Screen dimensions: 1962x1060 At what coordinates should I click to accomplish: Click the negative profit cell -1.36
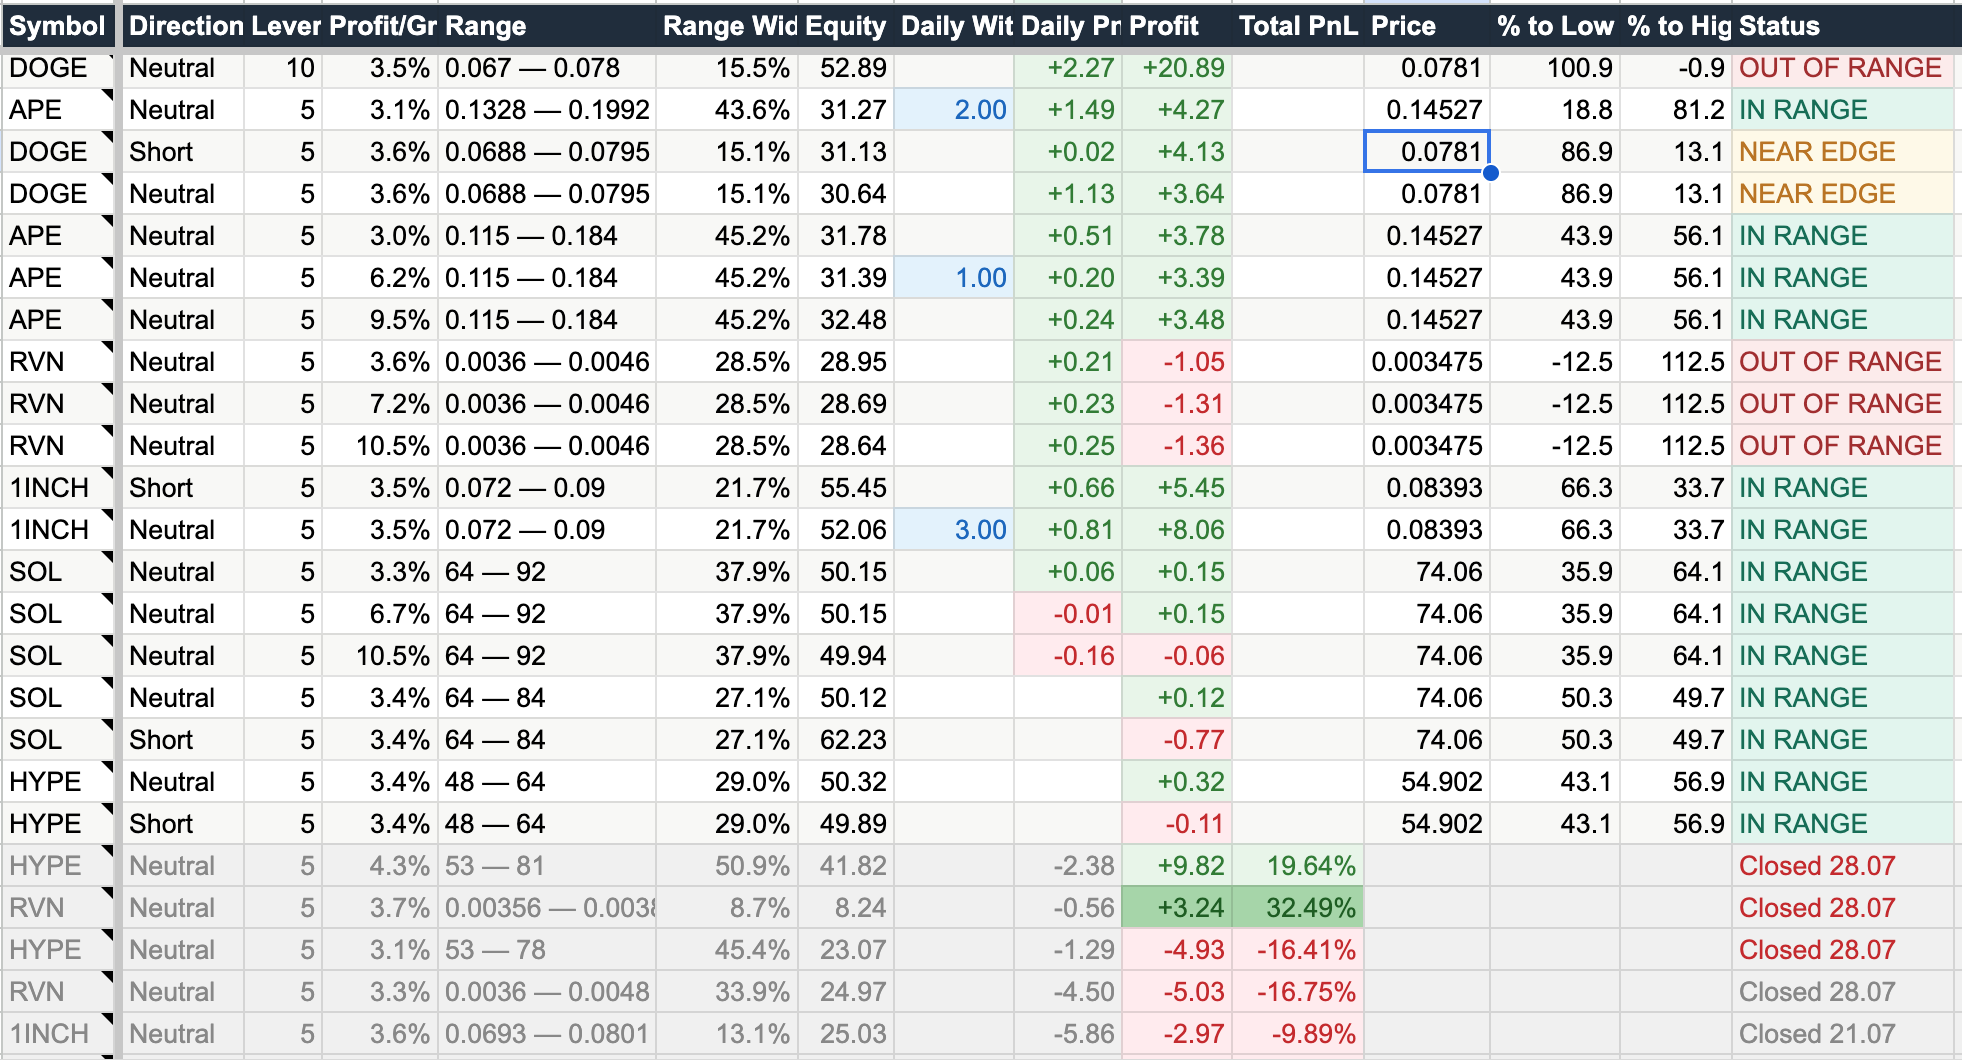point(1177,446)
